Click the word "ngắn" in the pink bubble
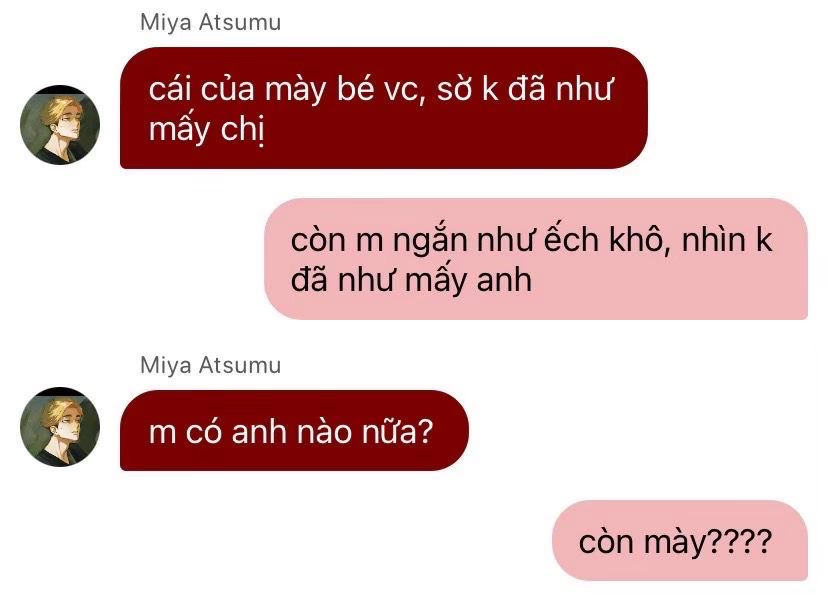Screen dimensions: 828x606 430,241
